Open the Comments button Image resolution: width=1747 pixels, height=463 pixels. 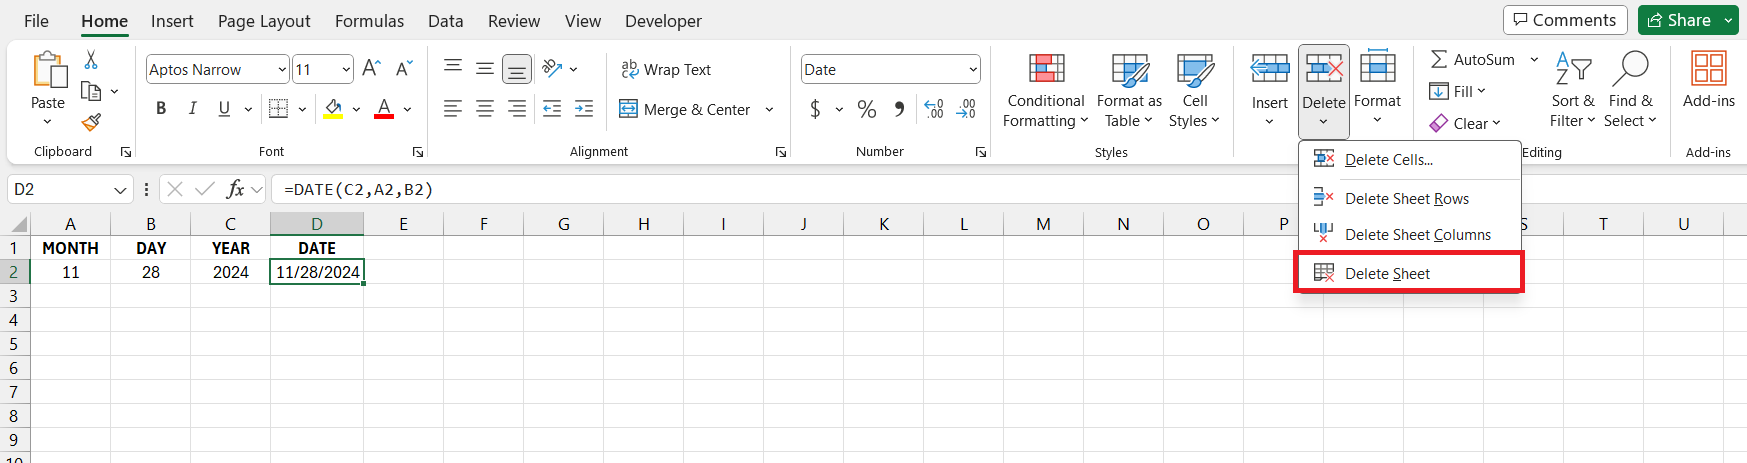[x=1564, y=20]
